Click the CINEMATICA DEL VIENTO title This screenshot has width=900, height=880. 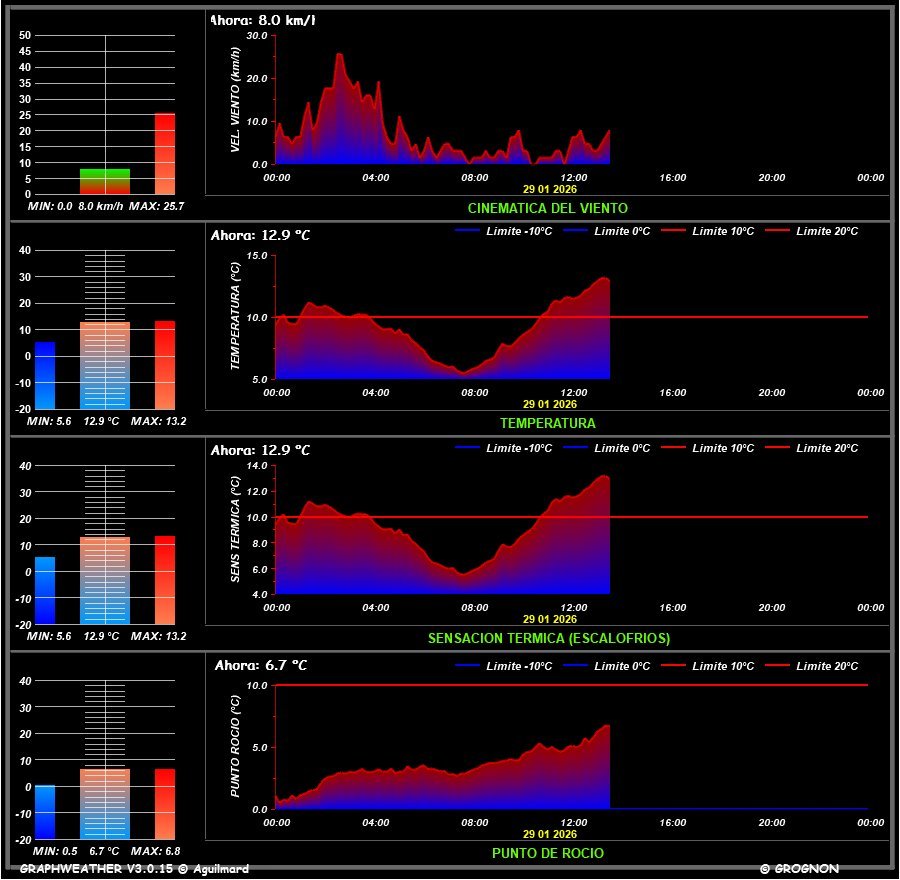(548, 208)
